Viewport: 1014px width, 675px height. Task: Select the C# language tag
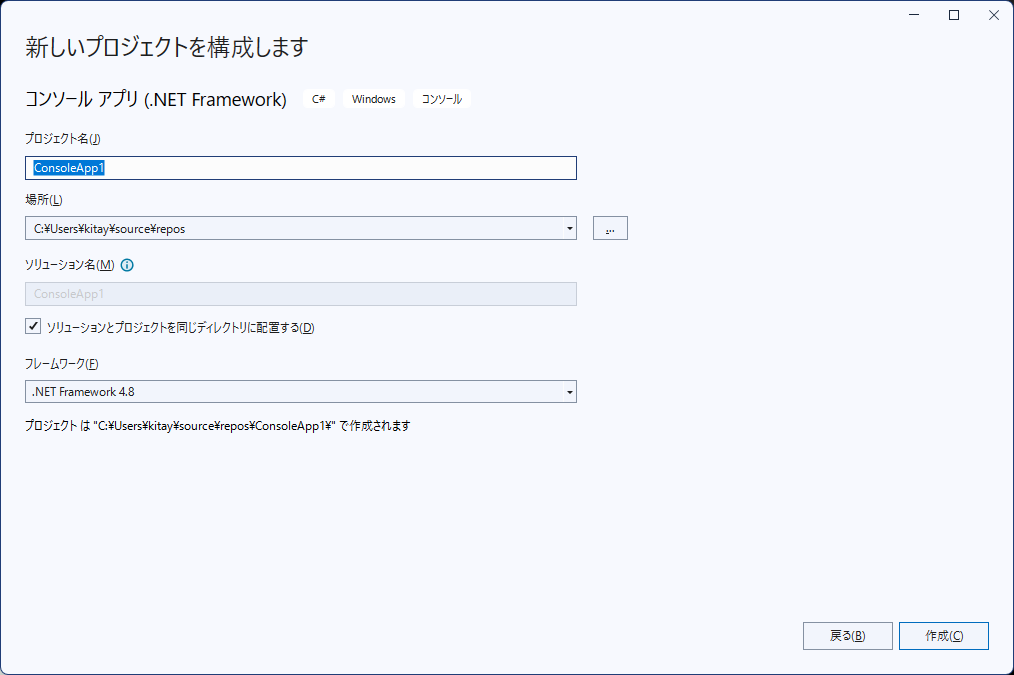coord(318,99)
